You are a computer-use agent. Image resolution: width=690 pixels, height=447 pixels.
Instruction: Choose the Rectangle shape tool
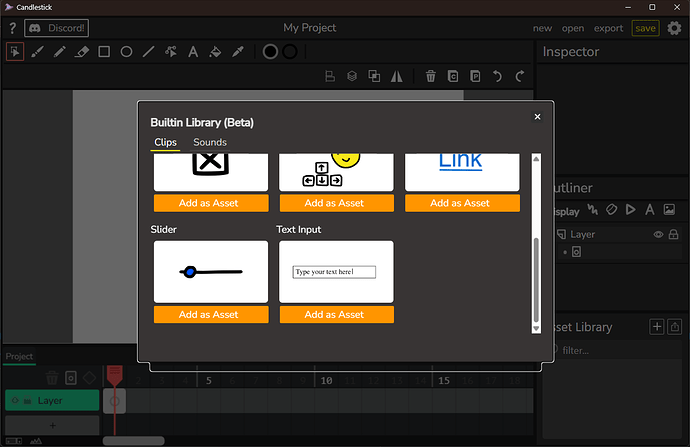[104, 52]
